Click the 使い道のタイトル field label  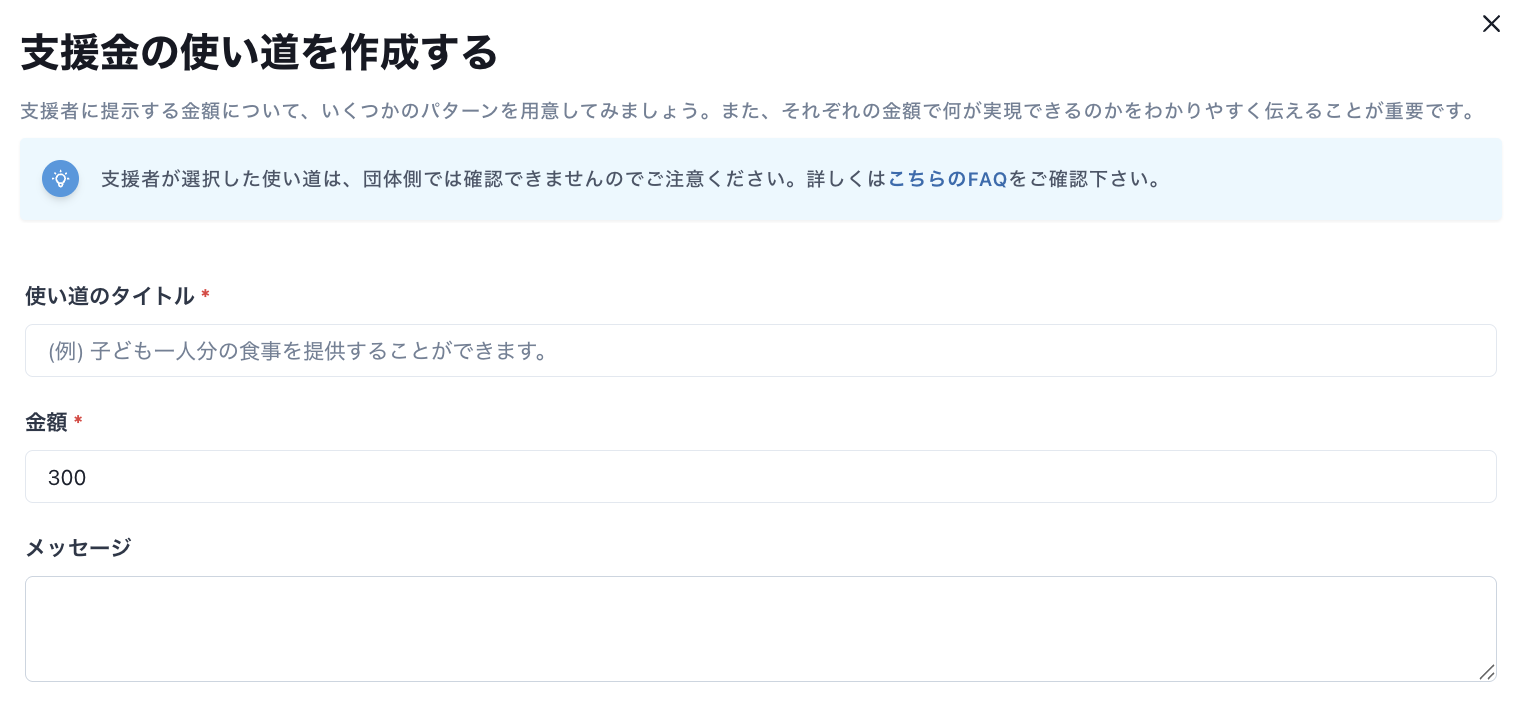click(x=109, y=296)
